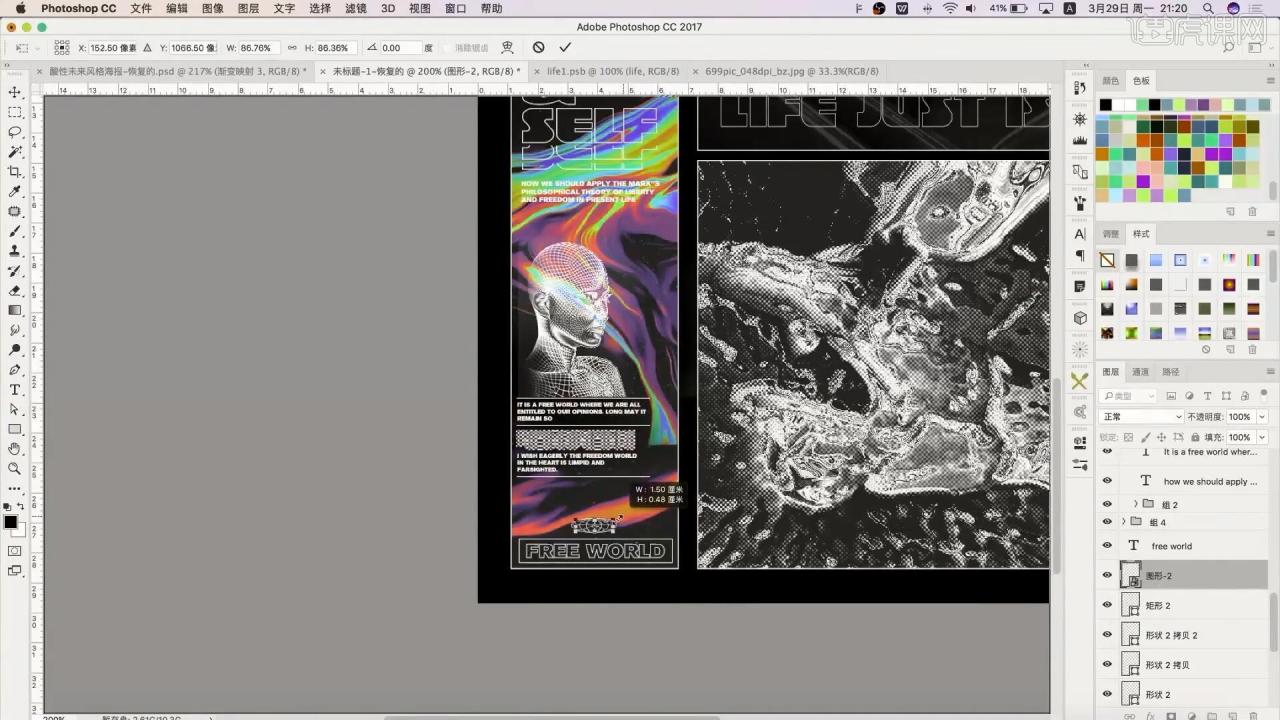The width and height of the screenshot is (1280, 720).
Task: Select the Move tool
Action: tap(15, 92)
